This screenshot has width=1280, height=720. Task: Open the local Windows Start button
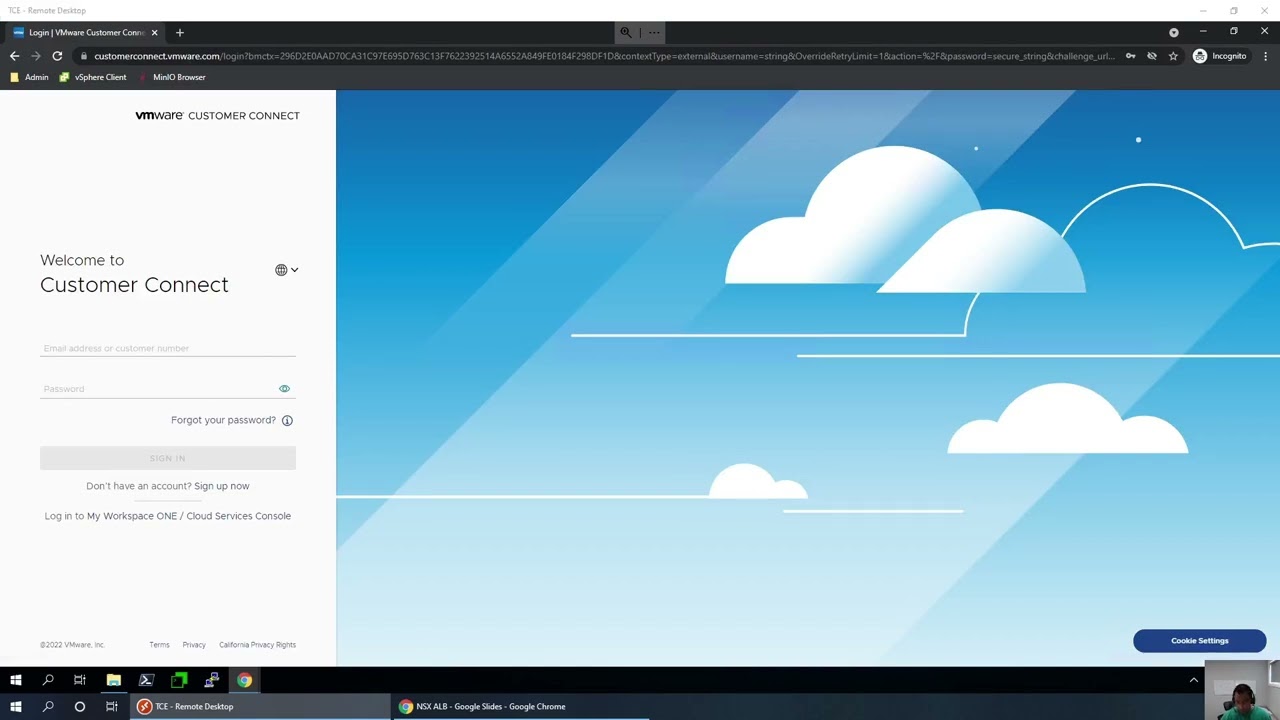click(x=16, y=706)
